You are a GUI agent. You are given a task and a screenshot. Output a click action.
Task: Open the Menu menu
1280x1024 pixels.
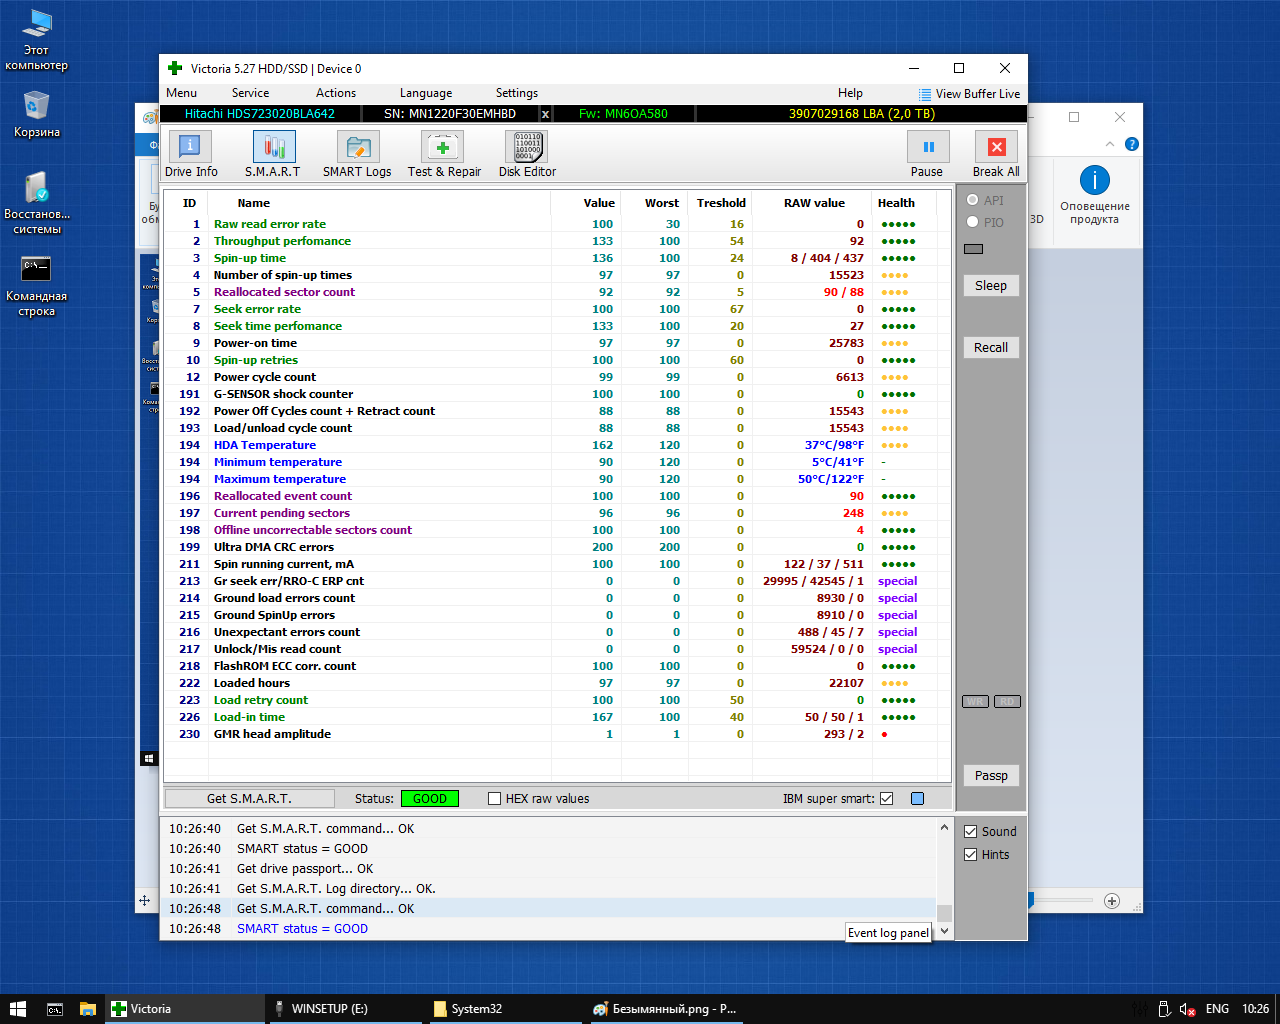[x=181, y=93]
